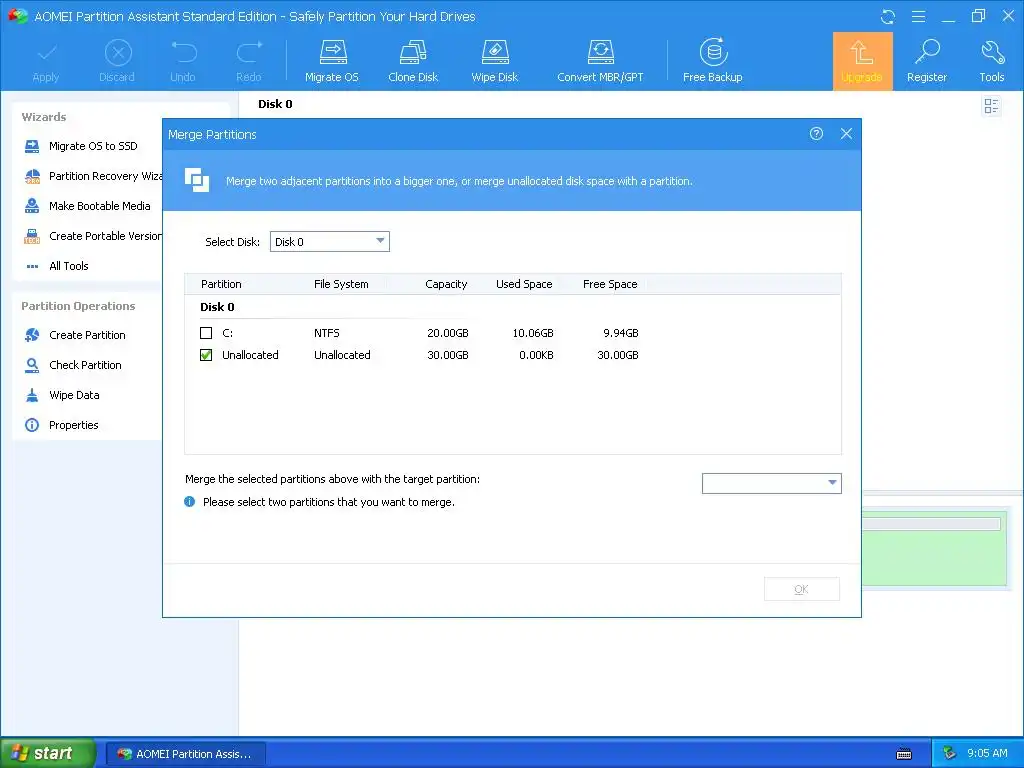Open Convert MBR/GPT tool
Image resolution: width=1024 pixels, height=768 pixels.
600,61
